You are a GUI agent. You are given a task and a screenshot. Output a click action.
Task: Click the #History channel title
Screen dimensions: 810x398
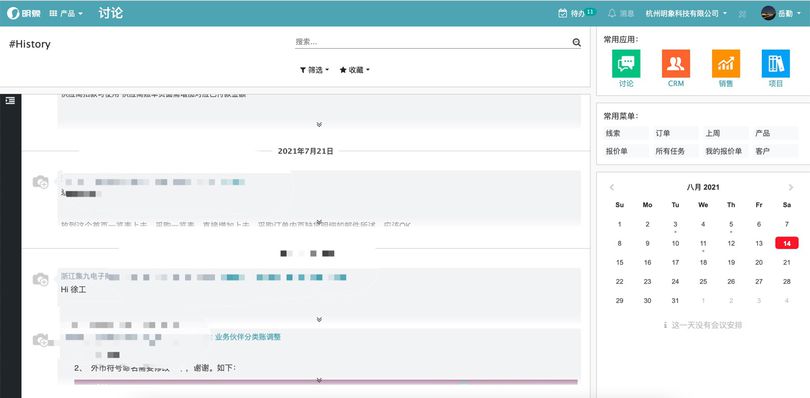pos(30,44)
